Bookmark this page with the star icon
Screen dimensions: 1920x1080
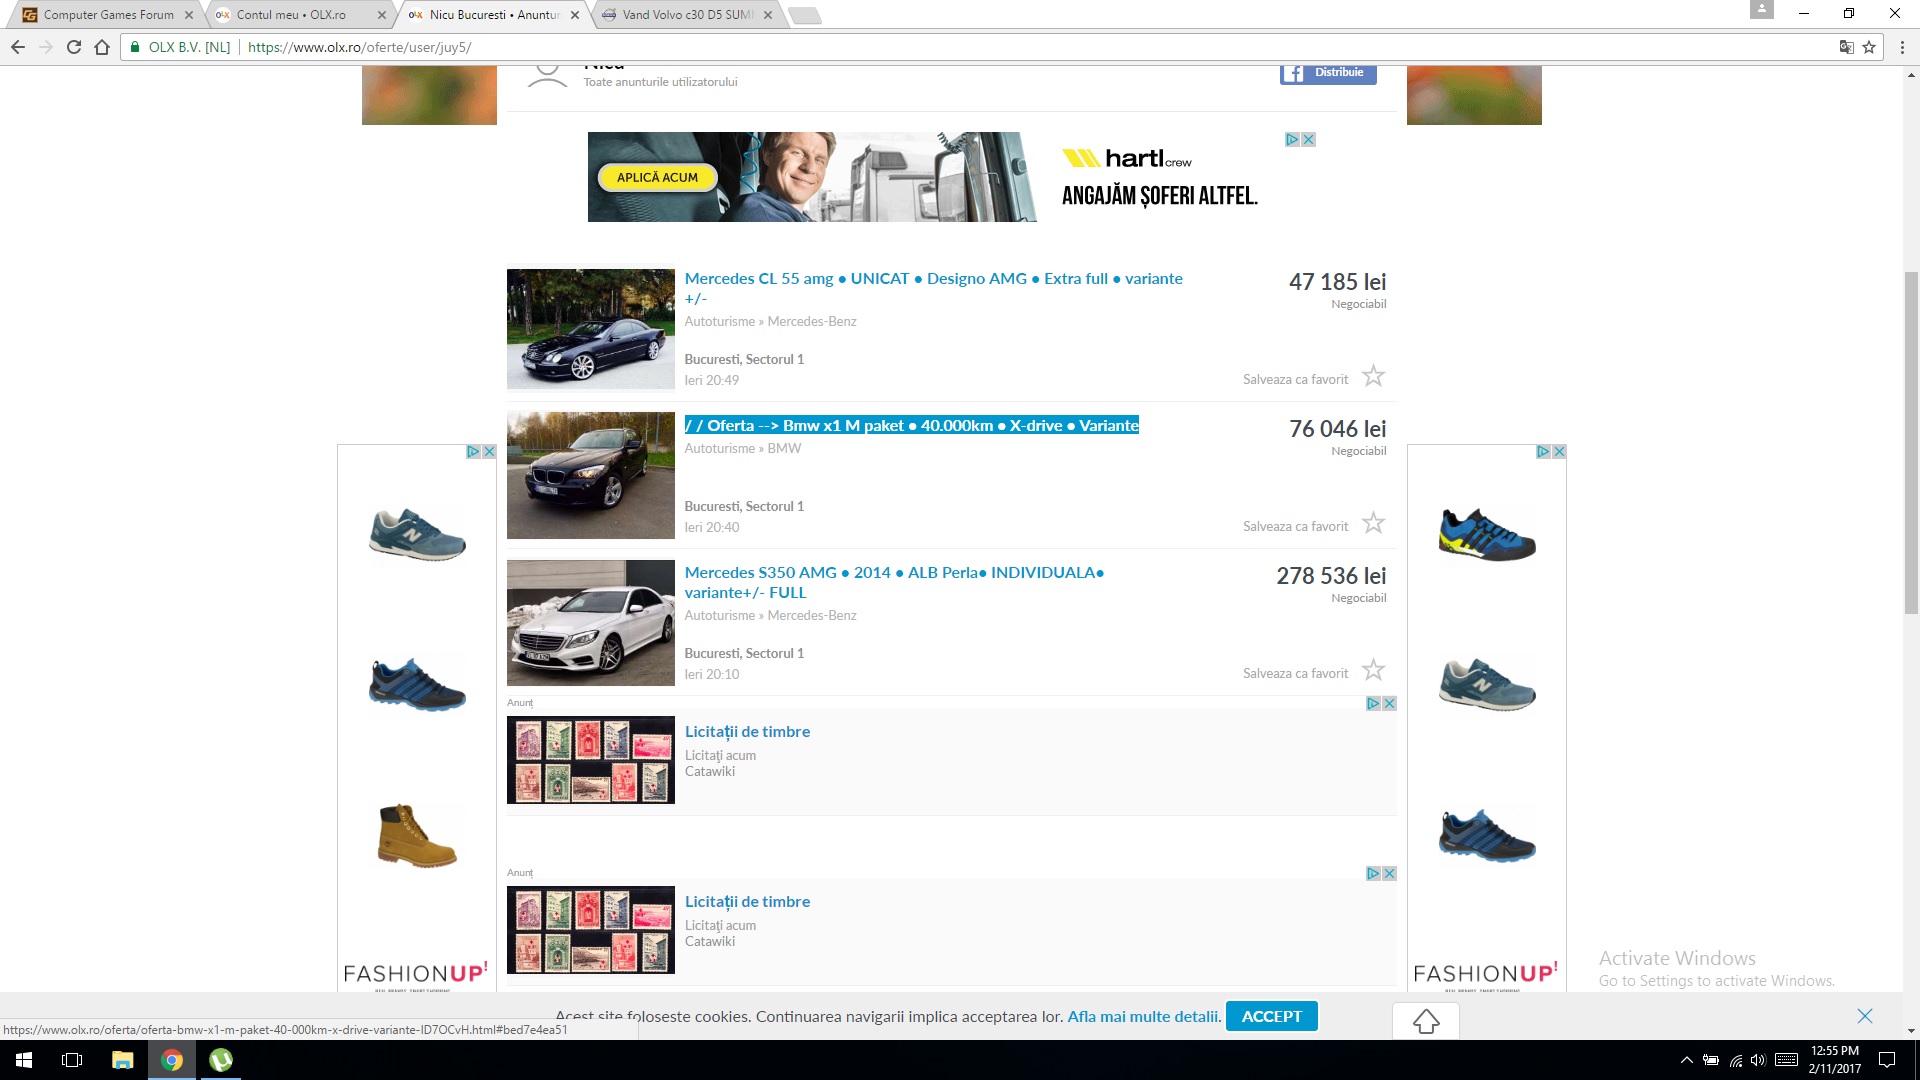click(x=1868, y=47)
